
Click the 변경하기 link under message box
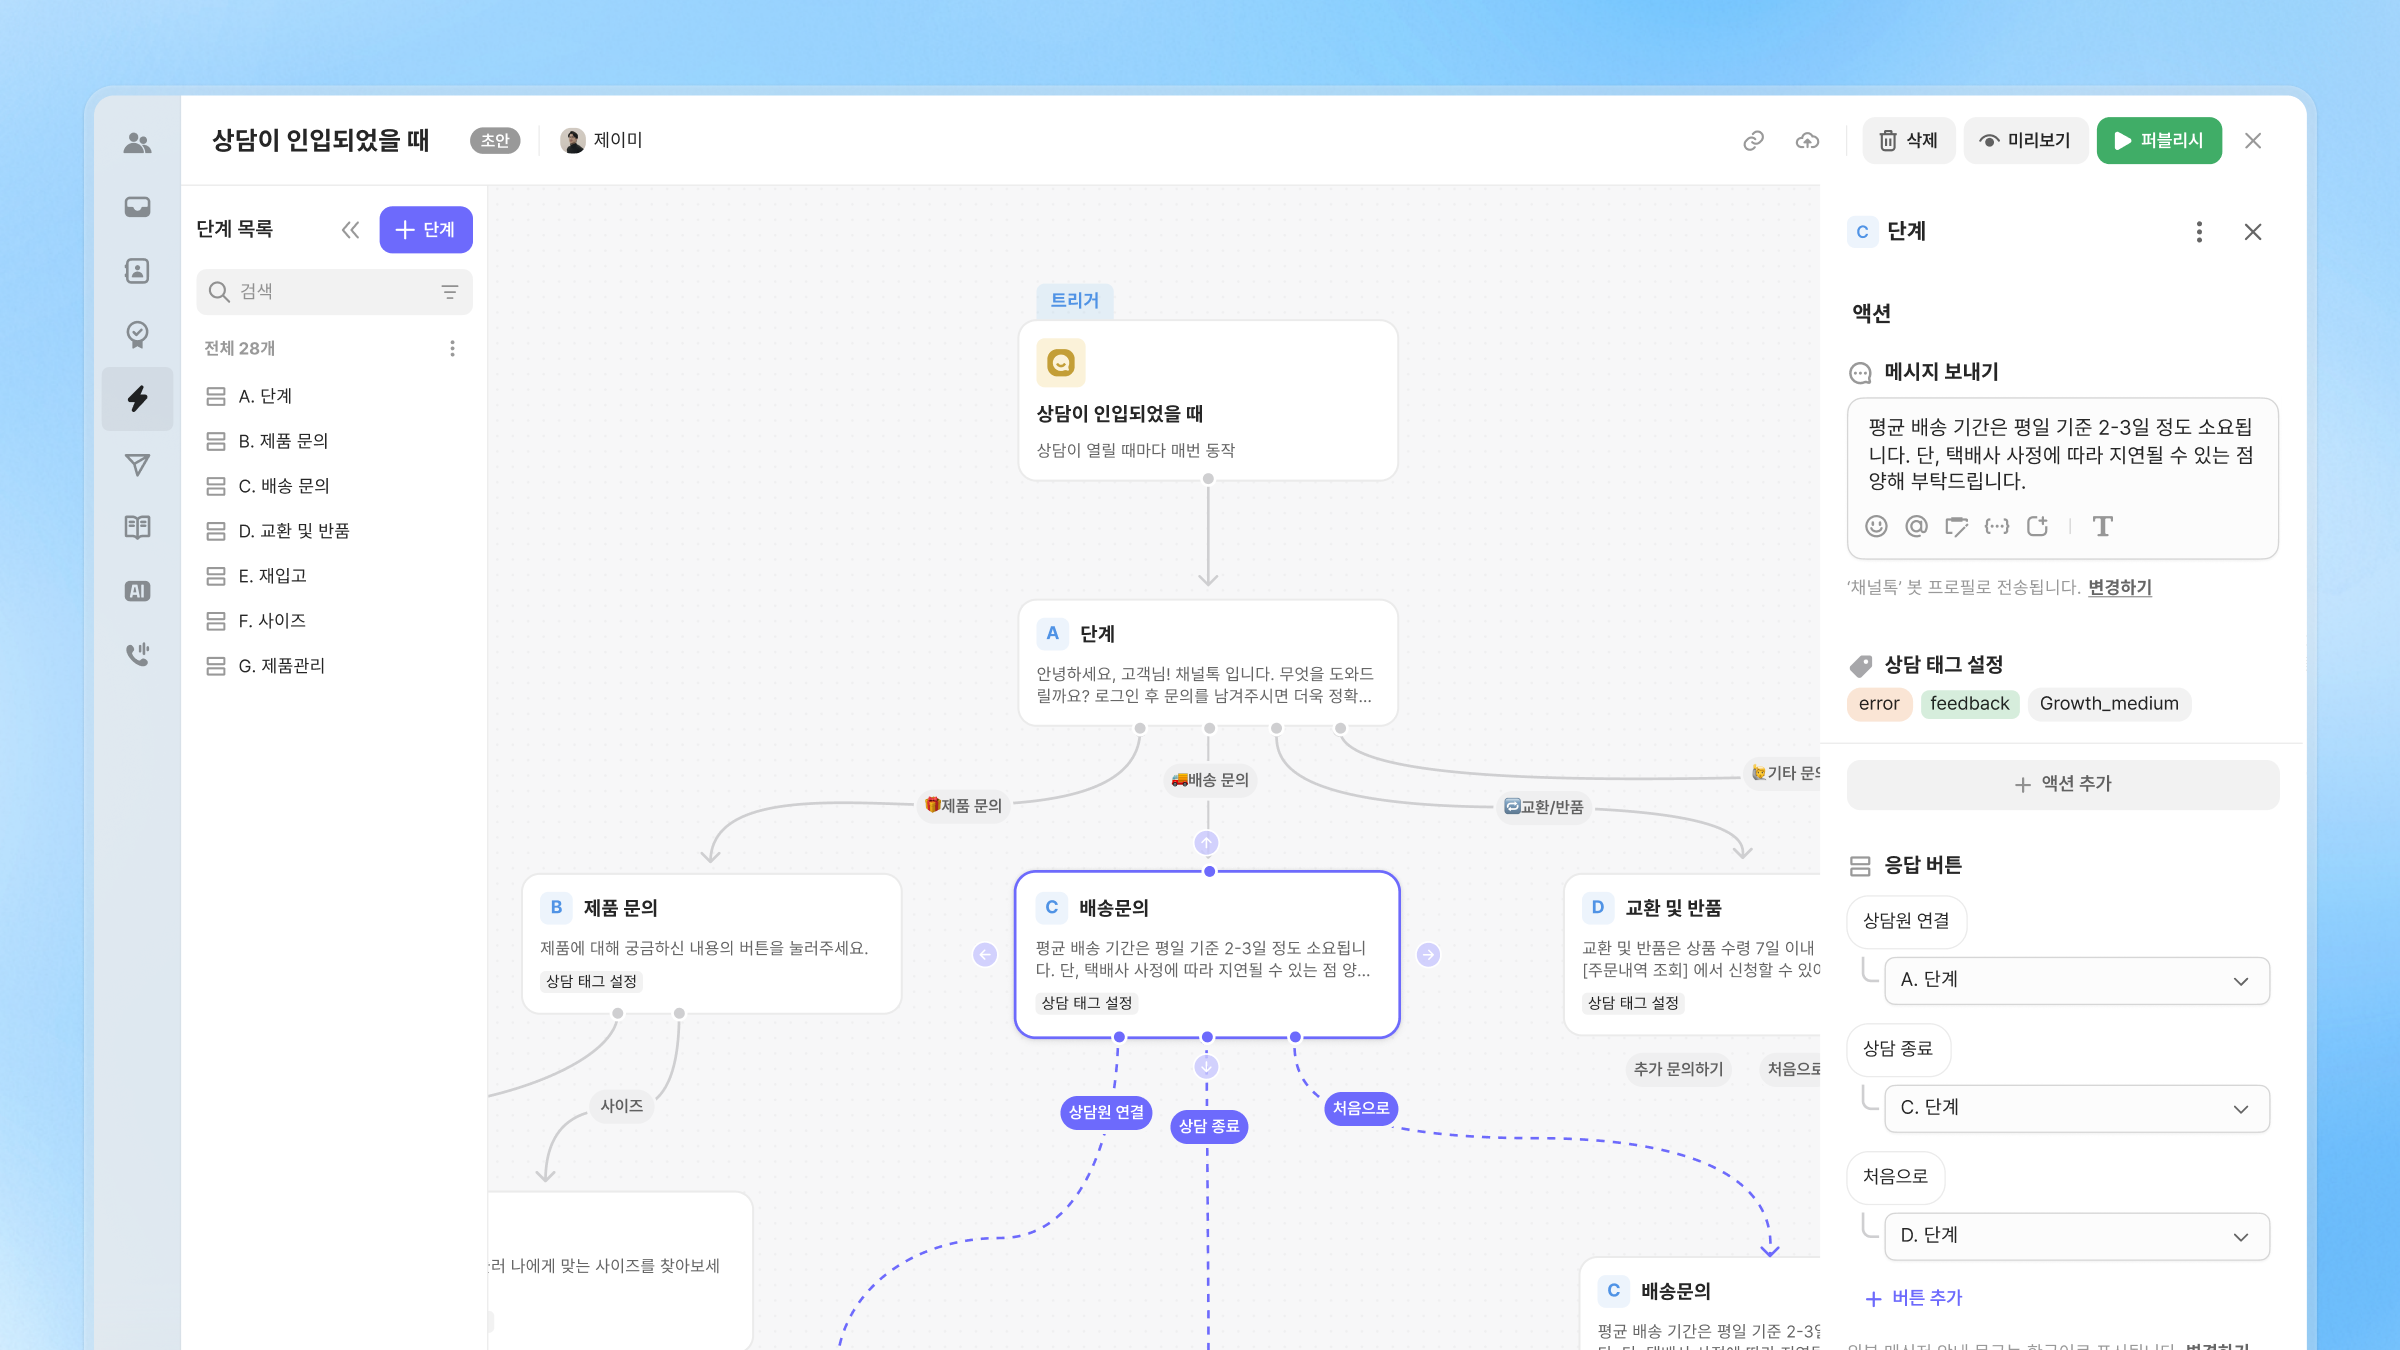coord(2119,587)
